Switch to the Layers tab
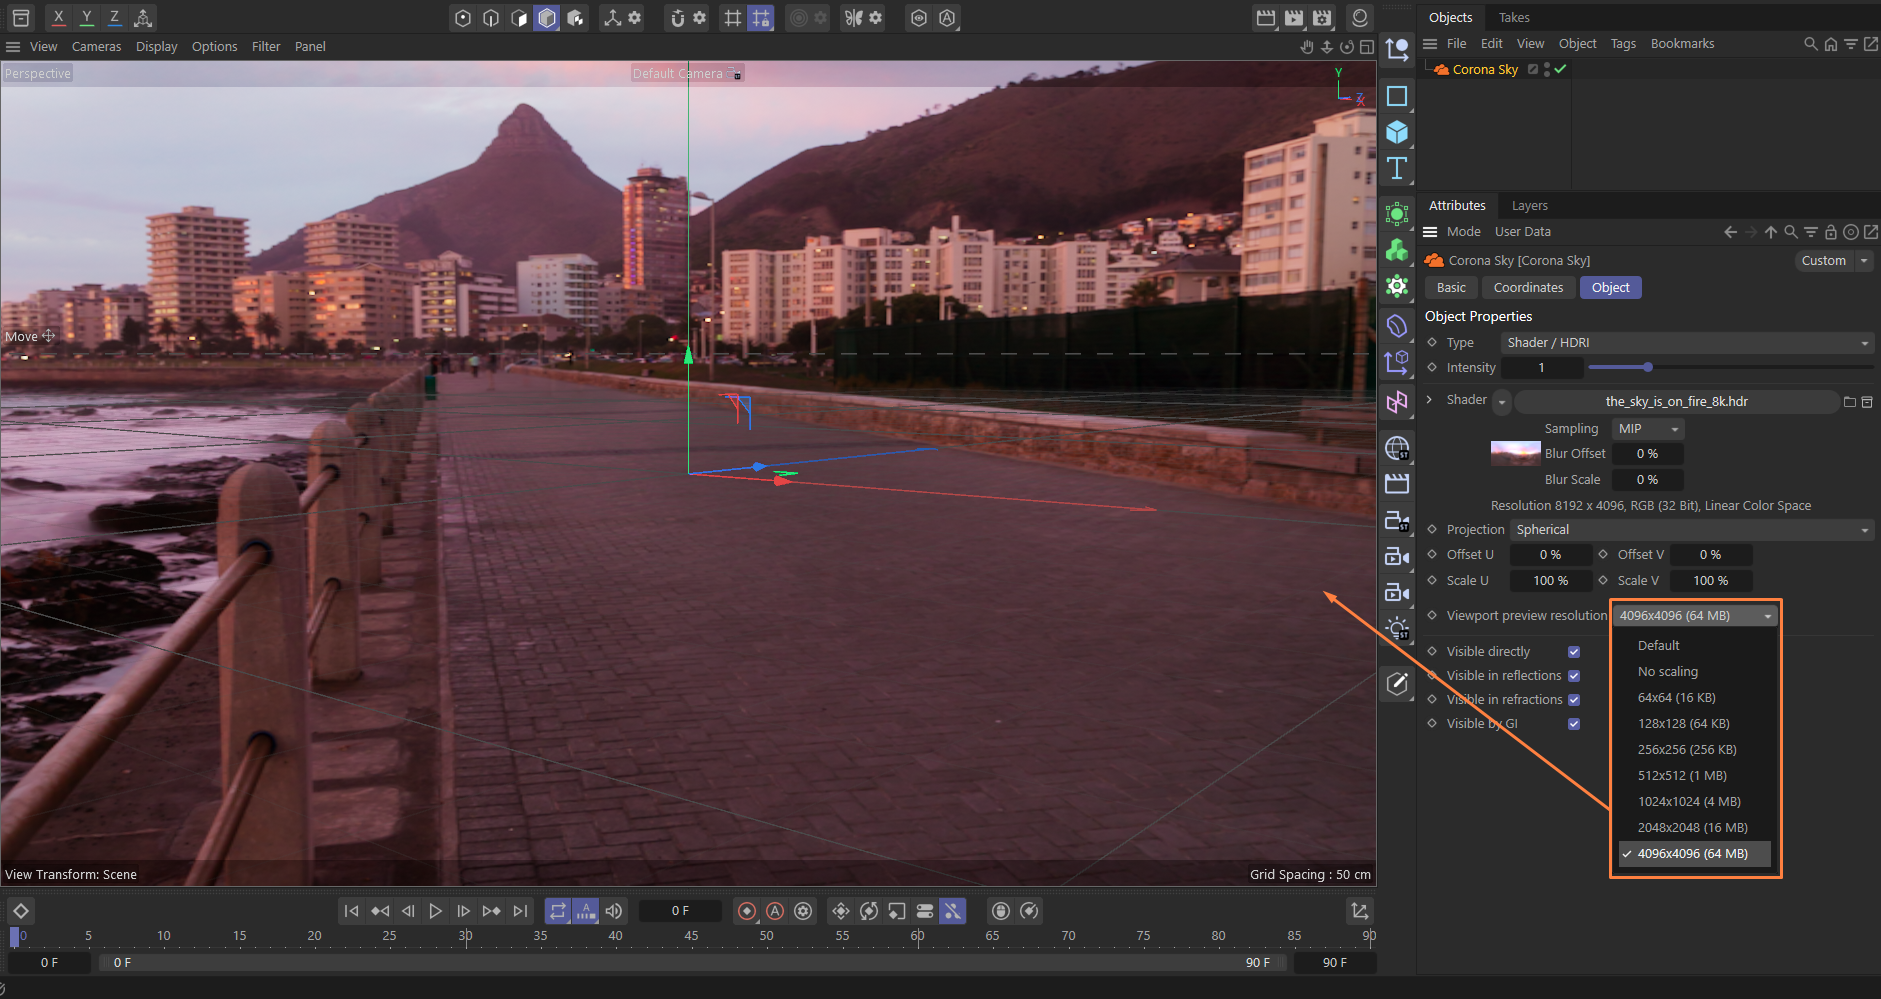The height and width of the screenshot is (999, 1881). tap(1529, 206)
